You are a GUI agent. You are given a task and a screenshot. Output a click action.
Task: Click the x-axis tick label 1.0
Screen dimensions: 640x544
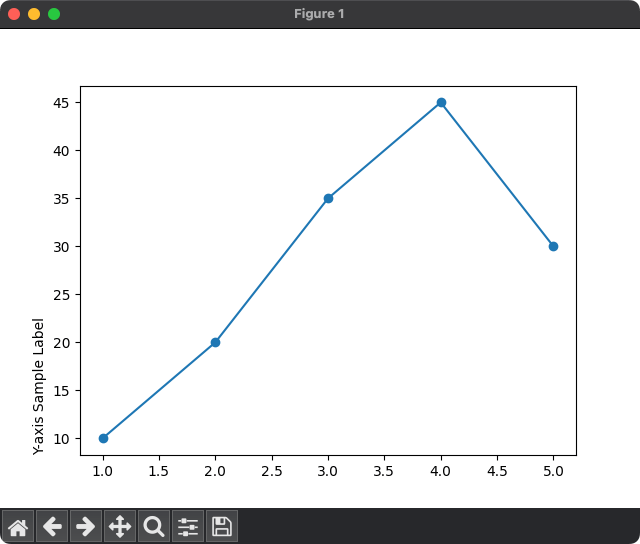click(x=103, y=471)
